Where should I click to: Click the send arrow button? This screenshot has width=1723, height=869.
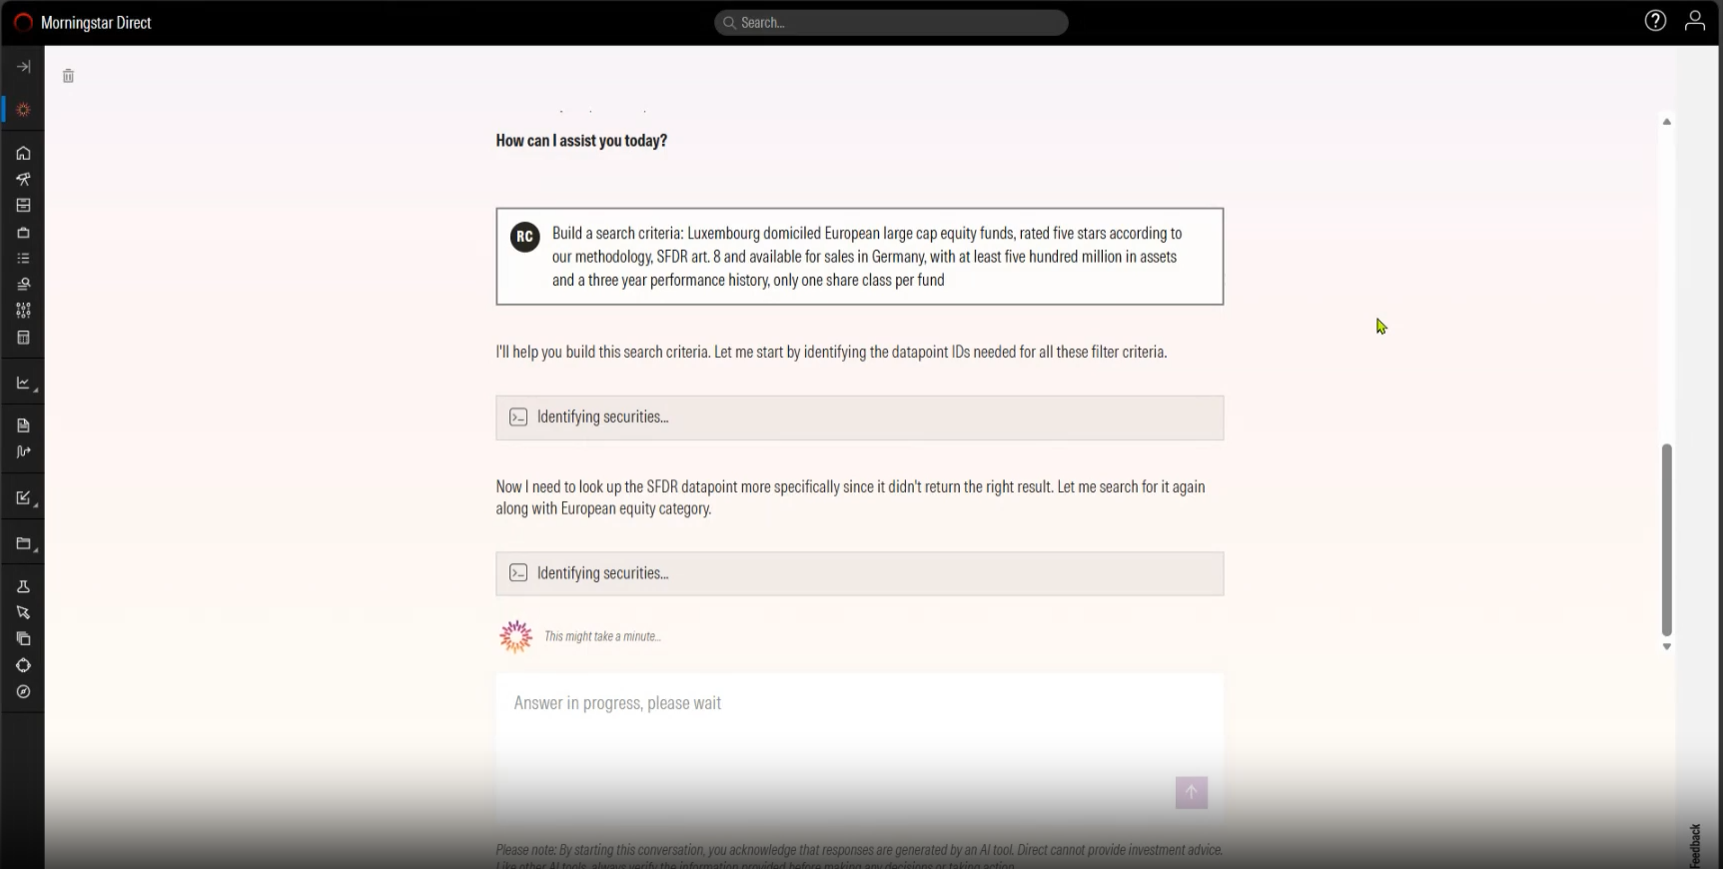pos(1191,792)
